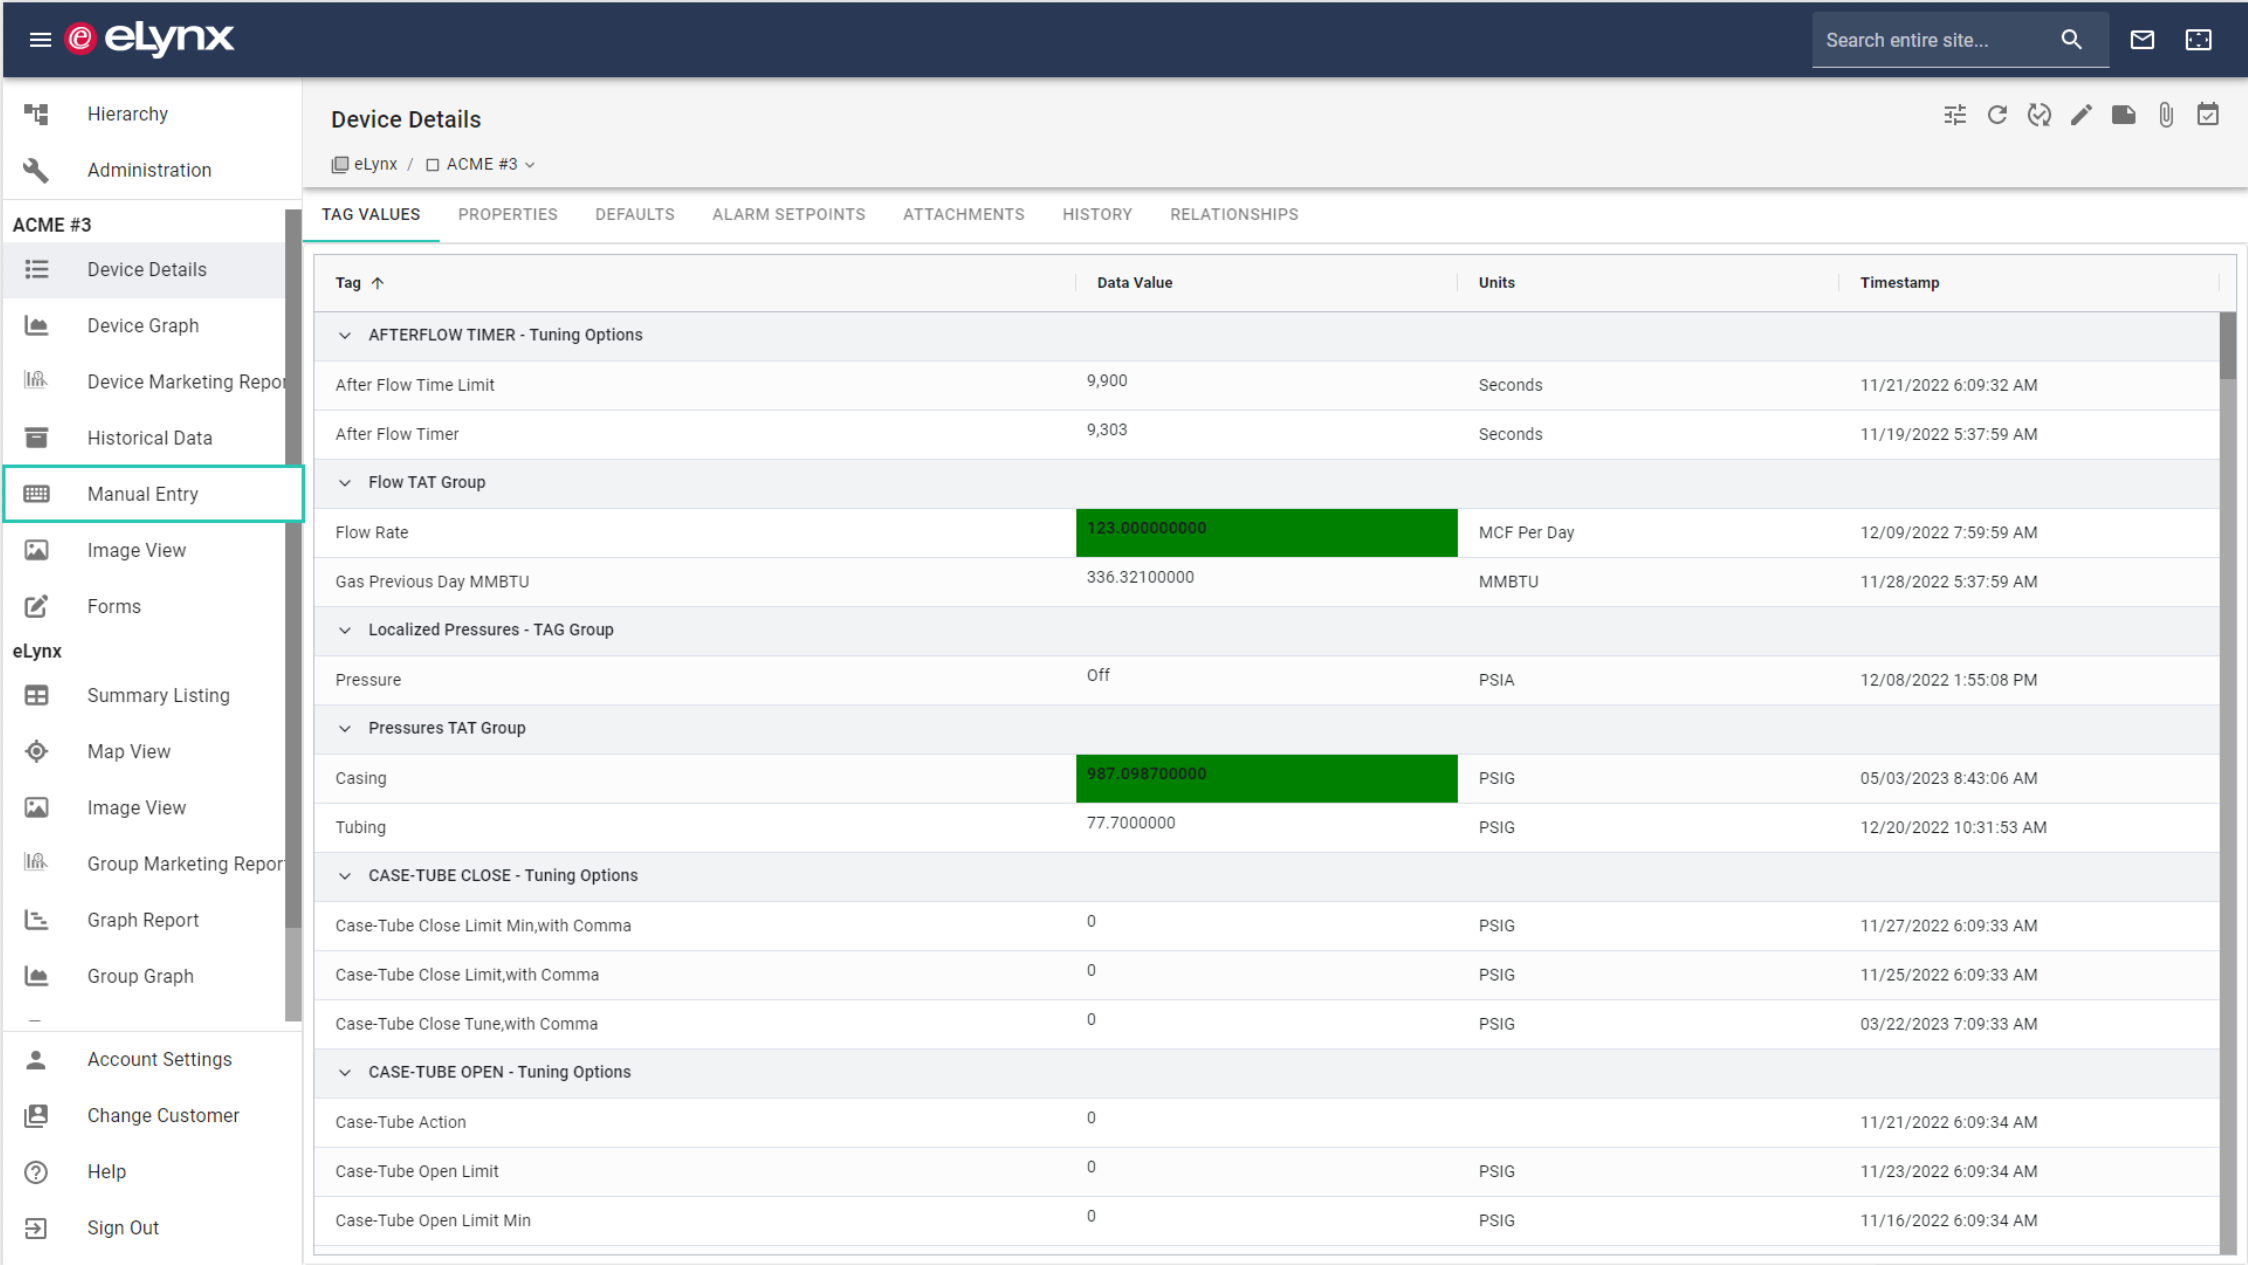Viewport: 2248px width, 1265px height.
Task: Click Change Customer
Action: tap(152, 1115)
